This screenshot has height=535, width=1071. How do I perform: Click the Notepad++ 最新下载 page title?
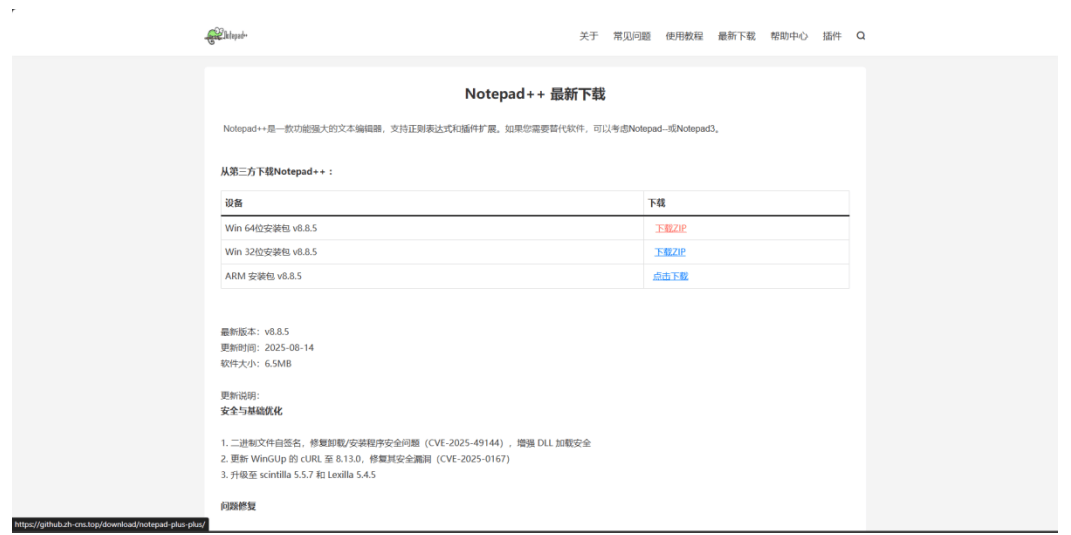click(534, 95)
